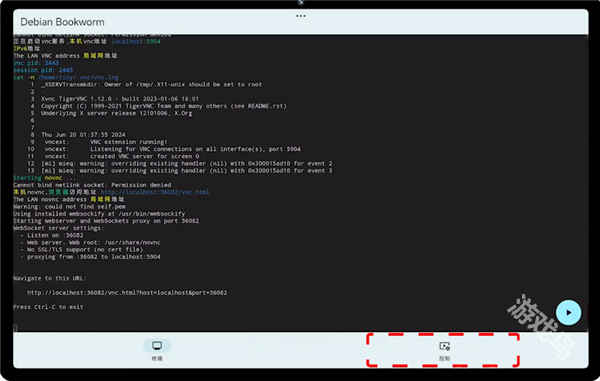Click 'created VNC server for screen 0' line
This screenshot has width=600, height=381.
(122, 156)
